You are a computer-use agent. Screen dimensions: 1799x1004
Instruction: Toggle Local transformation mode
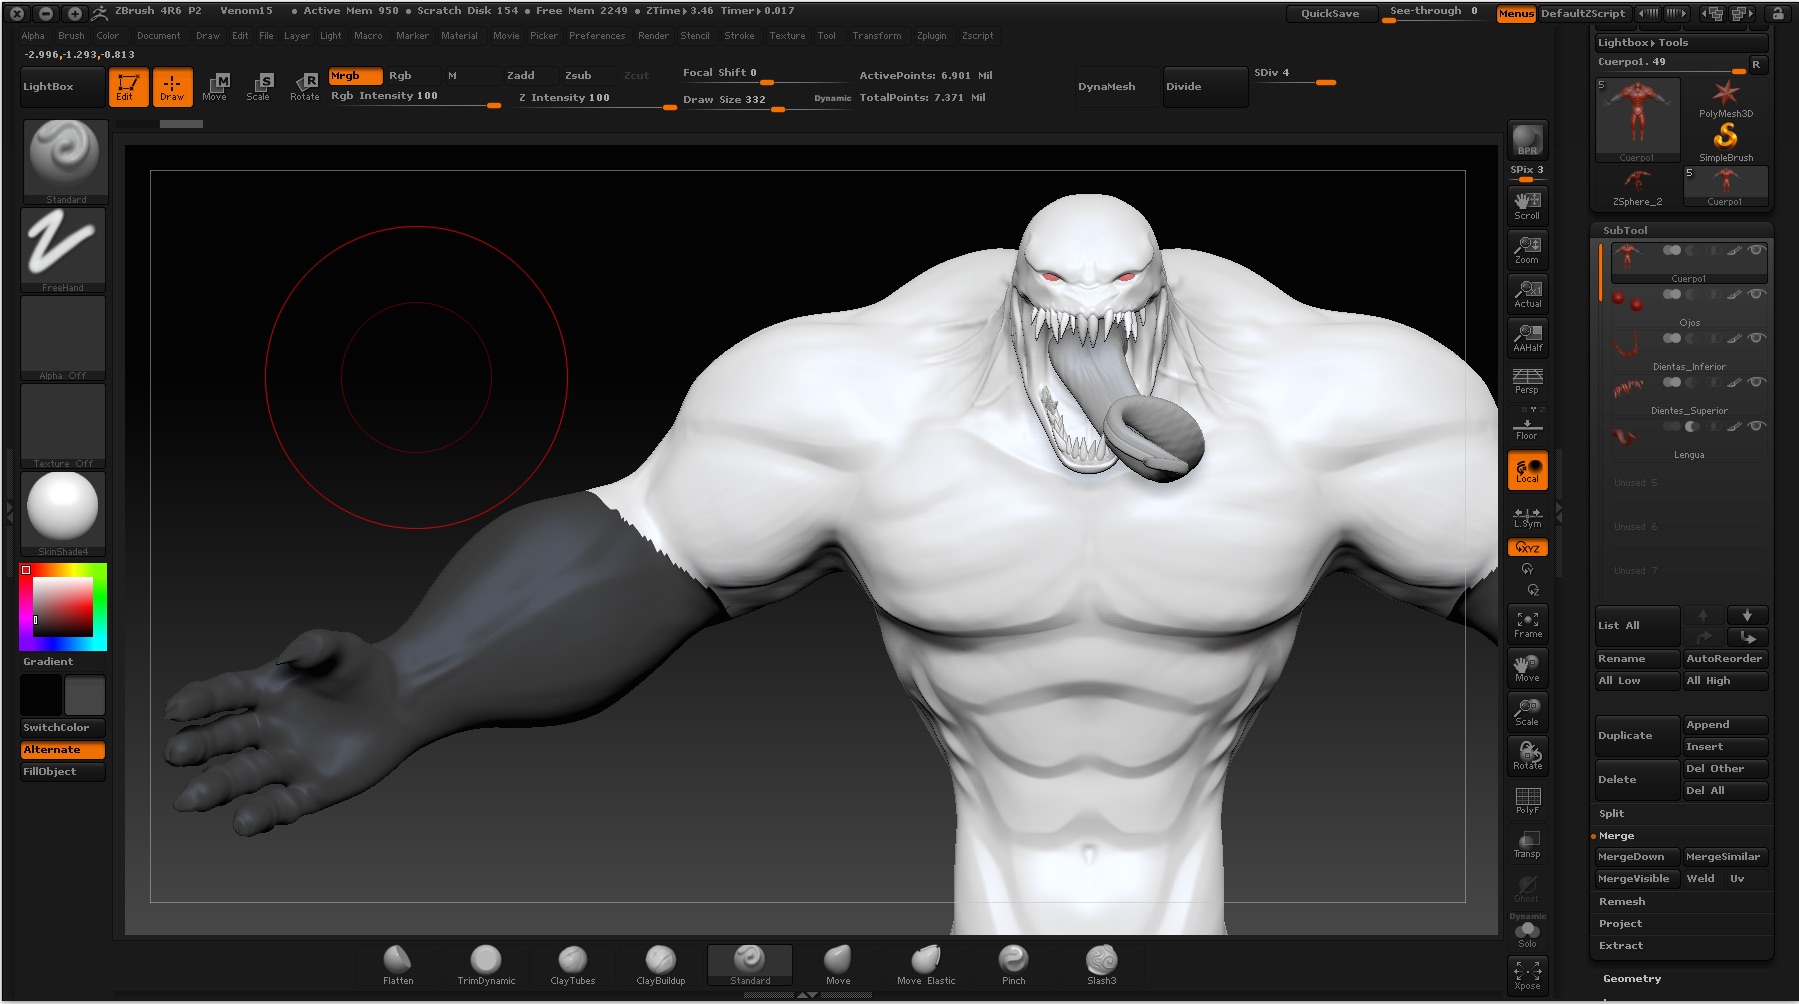pyautogui.click(x=1527, y=471)
